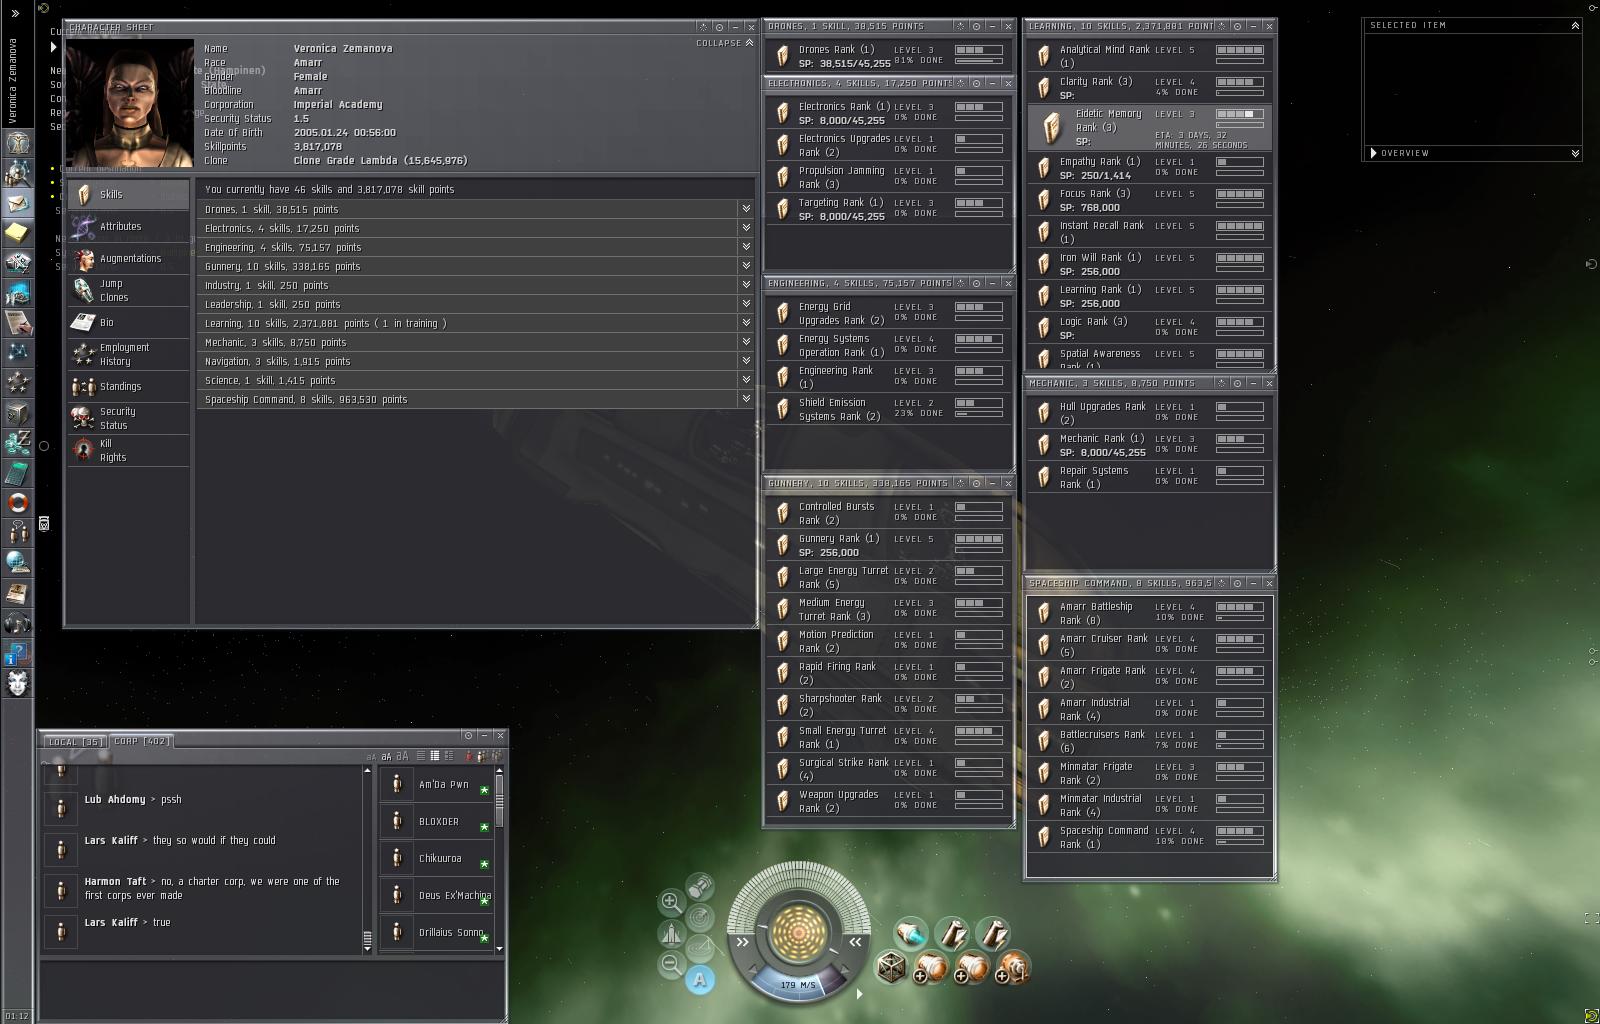Open the Bio section
Image resolution: width=1600 pixels, height=1024 pixels.
pyautogui.click(x=129, y=322)
